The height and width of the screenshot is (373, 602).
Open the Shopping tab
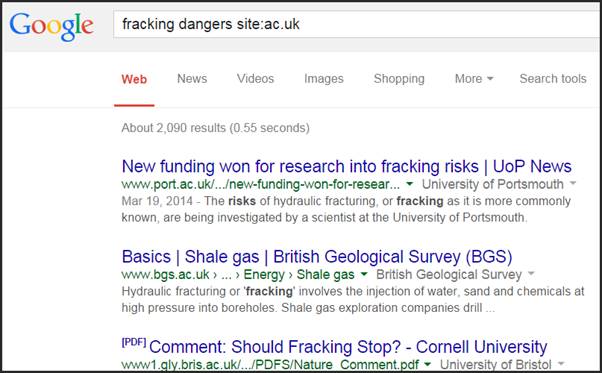click(399, 79)
